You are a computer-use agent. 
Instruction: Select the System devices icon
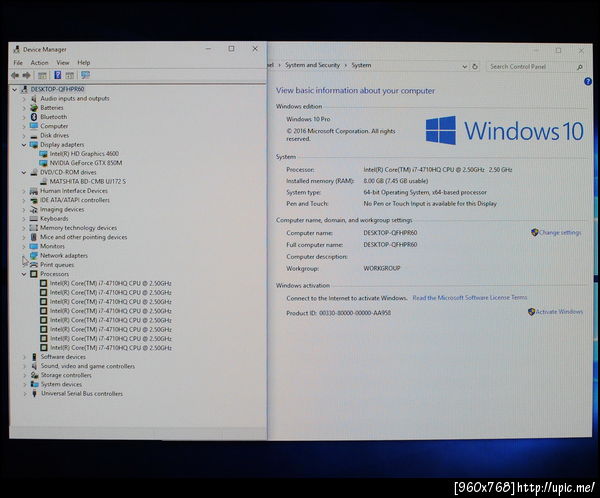34,385
